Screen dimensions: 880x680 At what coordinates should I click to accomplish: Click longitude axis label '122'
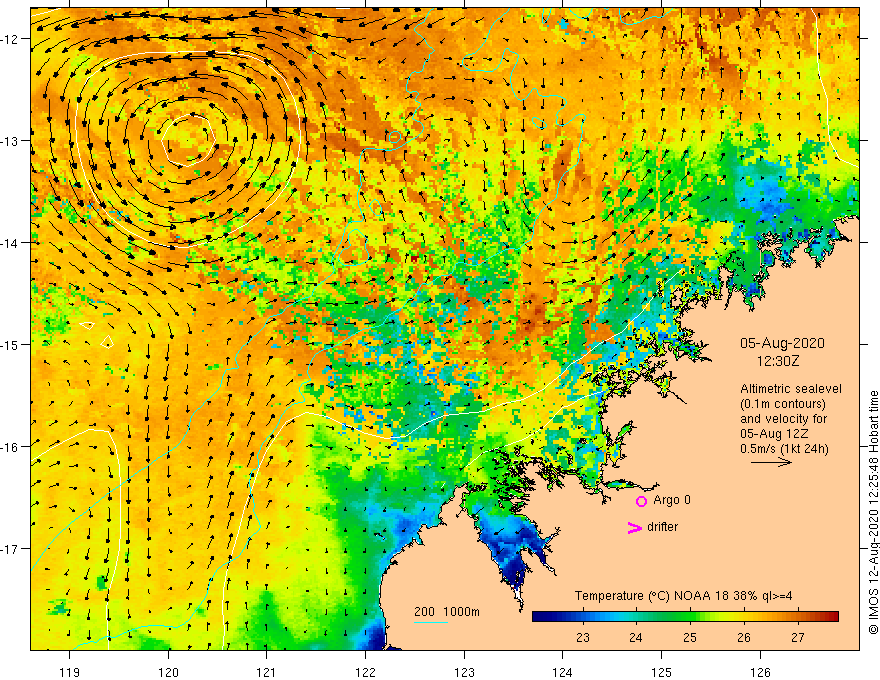[365, 672]
